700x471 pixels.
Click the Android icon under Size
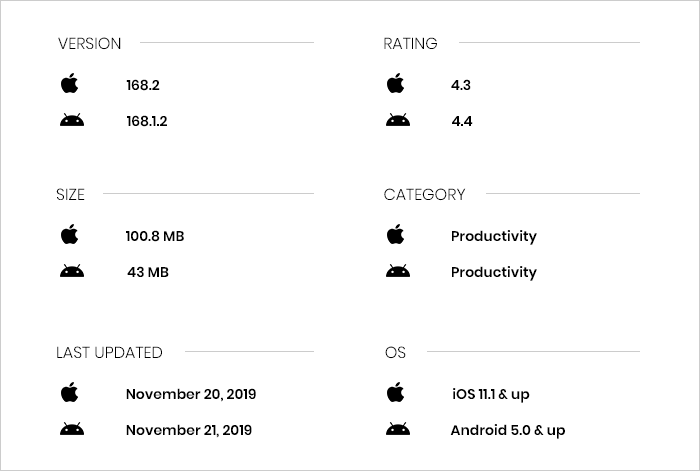71,271
